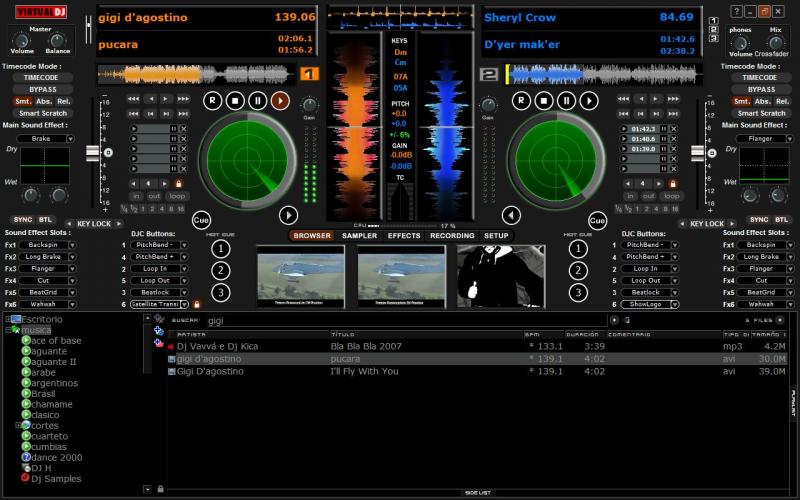Trigger hot cue 1 on right deck

tap(578, 248)
